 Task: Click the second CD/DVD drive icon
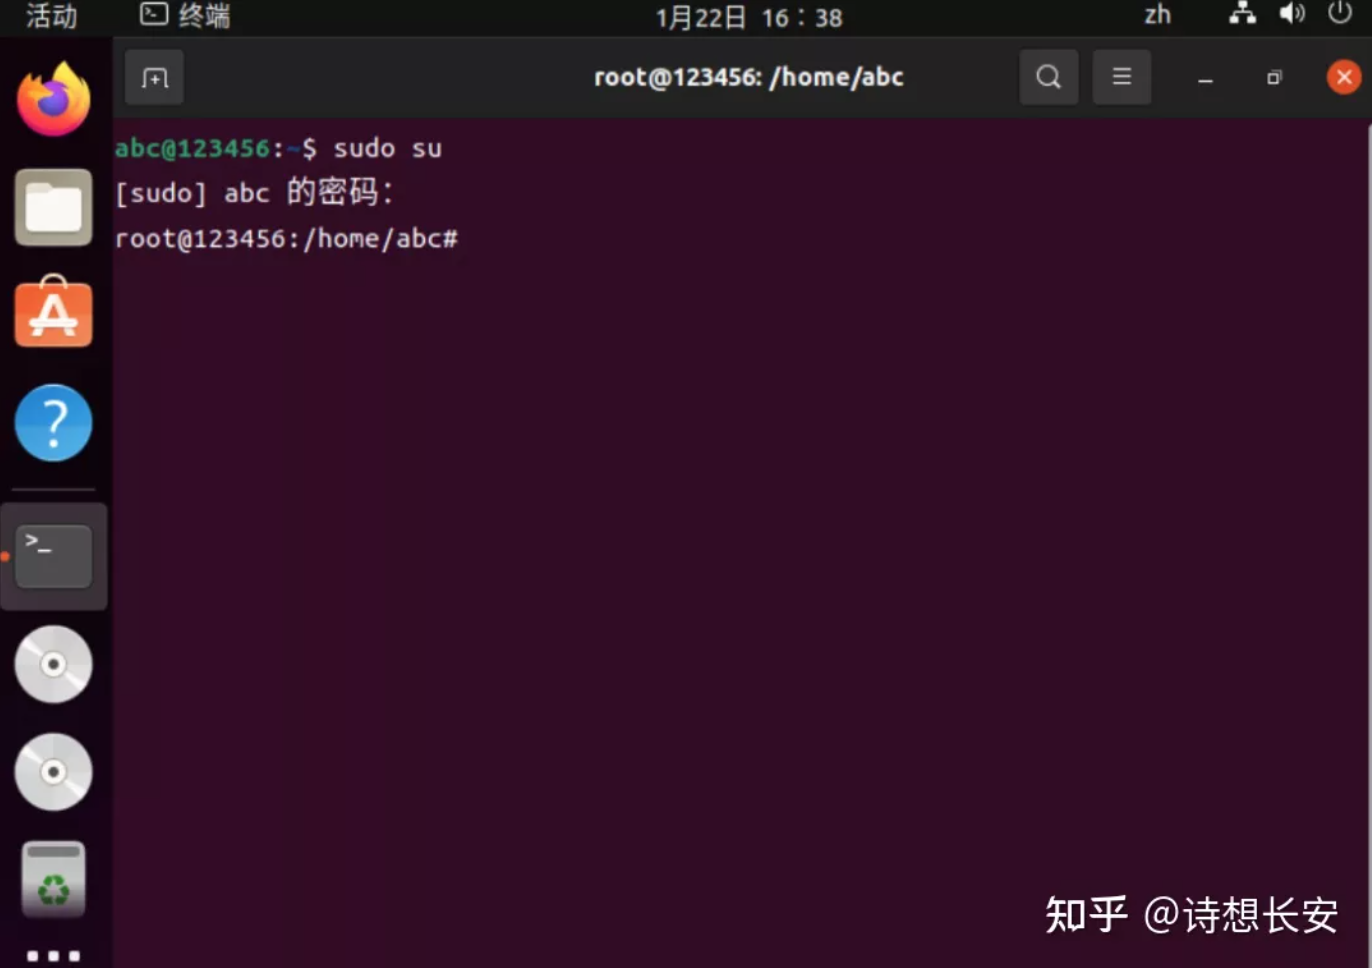click(52, 771)
